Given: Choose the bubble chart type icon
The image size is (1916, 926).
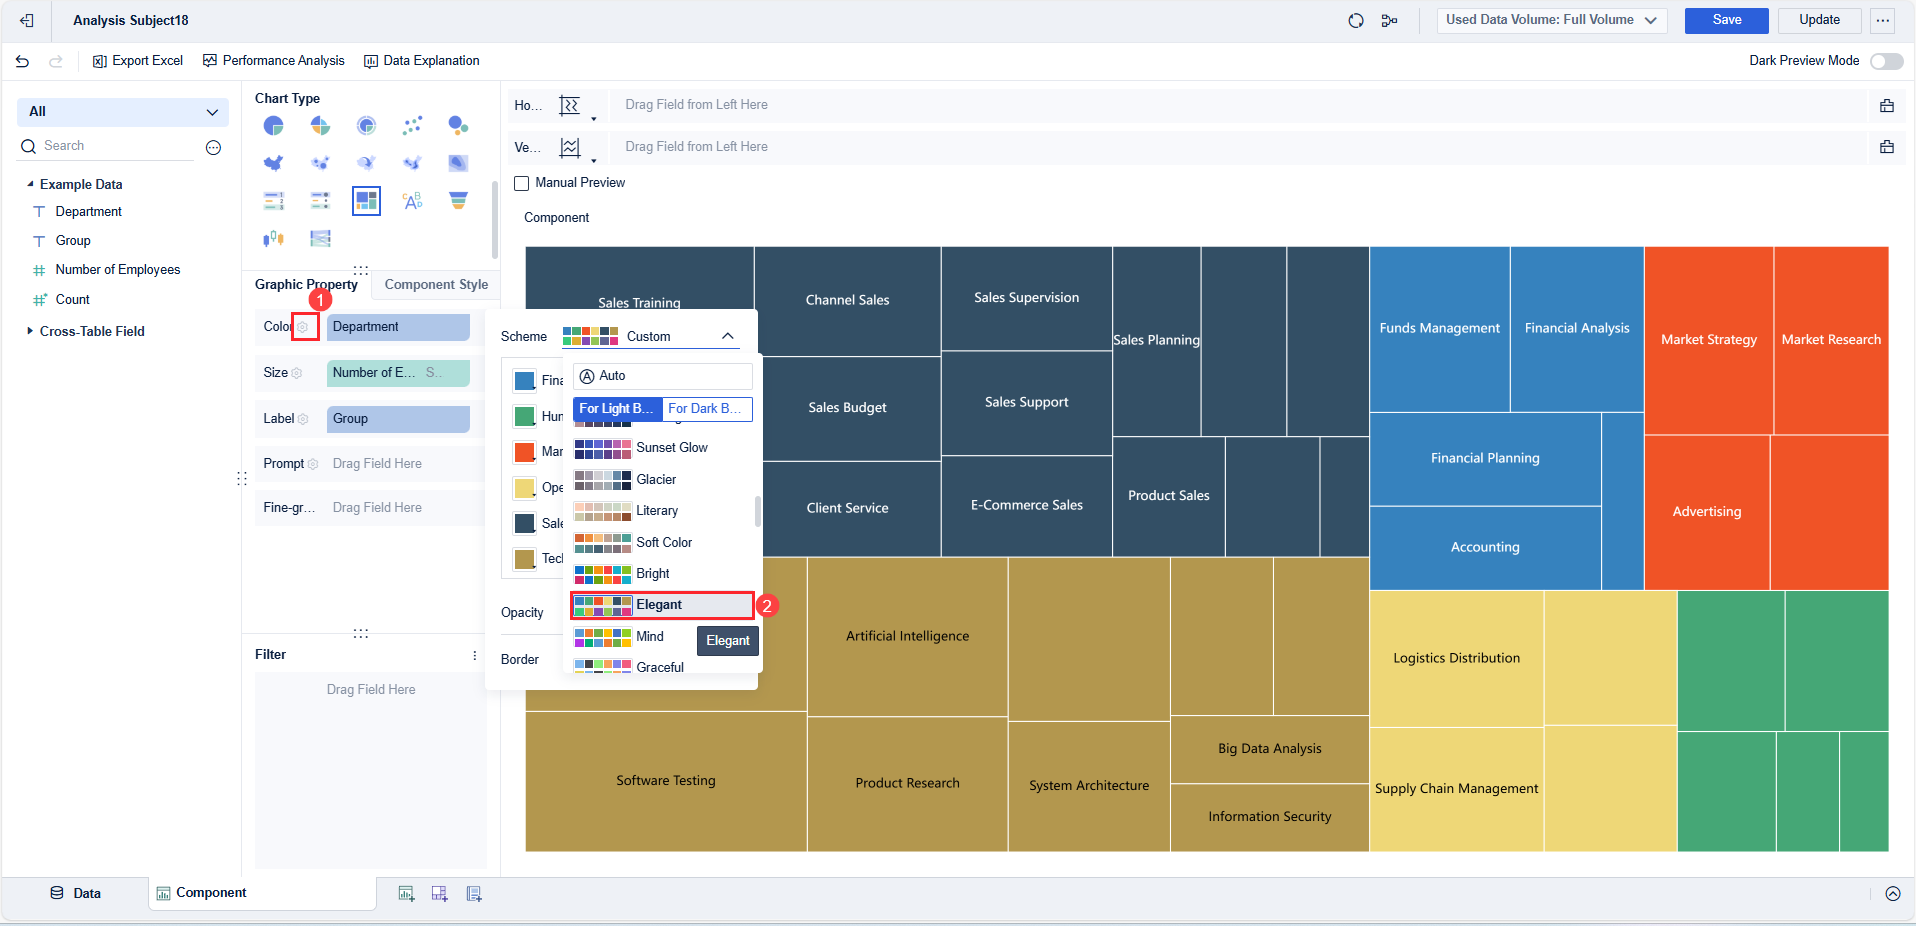Looking at the screenshot, I should (458, 125).
